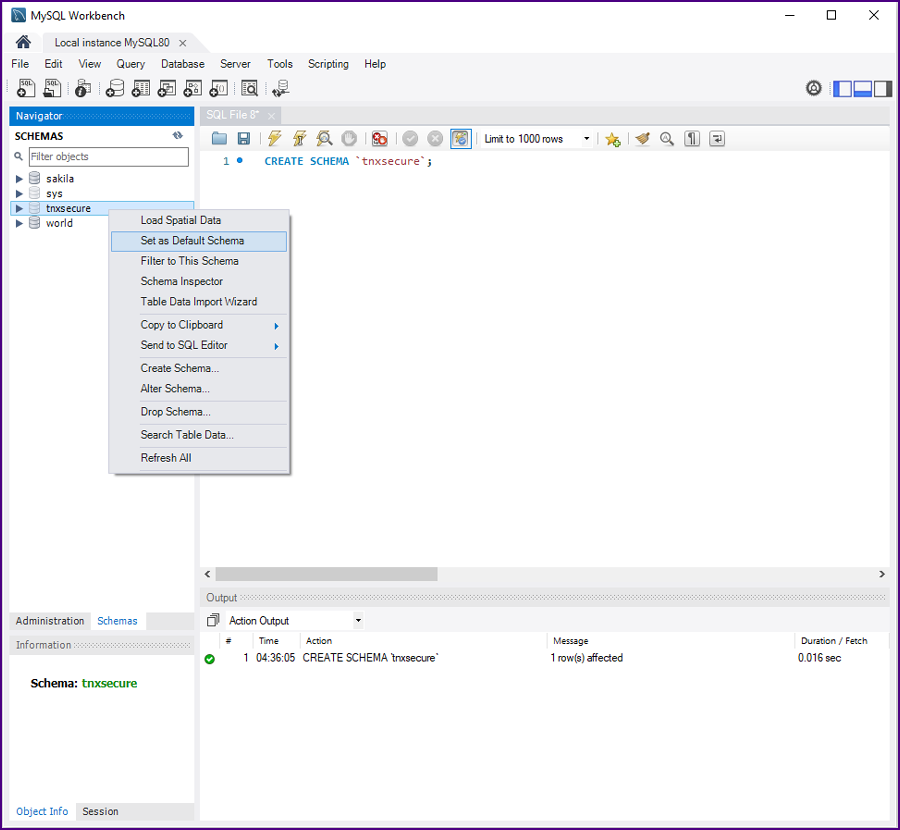Open the Query menu
Image resolution: width=900 pixels, height=830 pixels.
(x=131, y=64)
